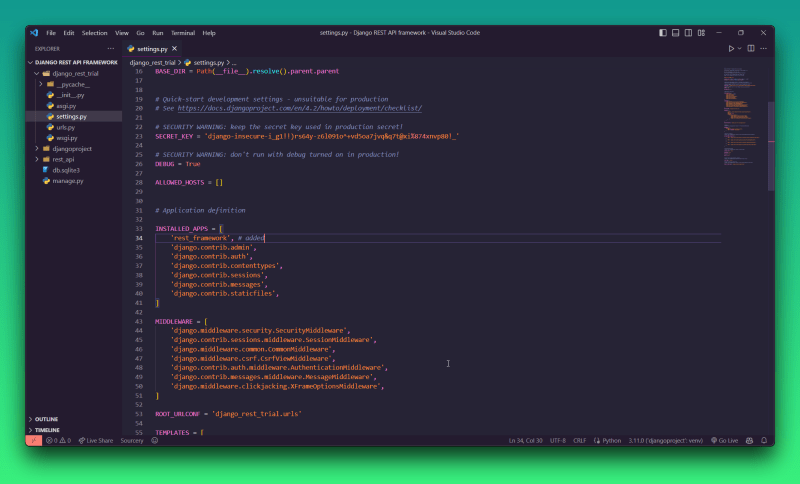Click line number 43 in gutter
800x484 pixels.
139,321
